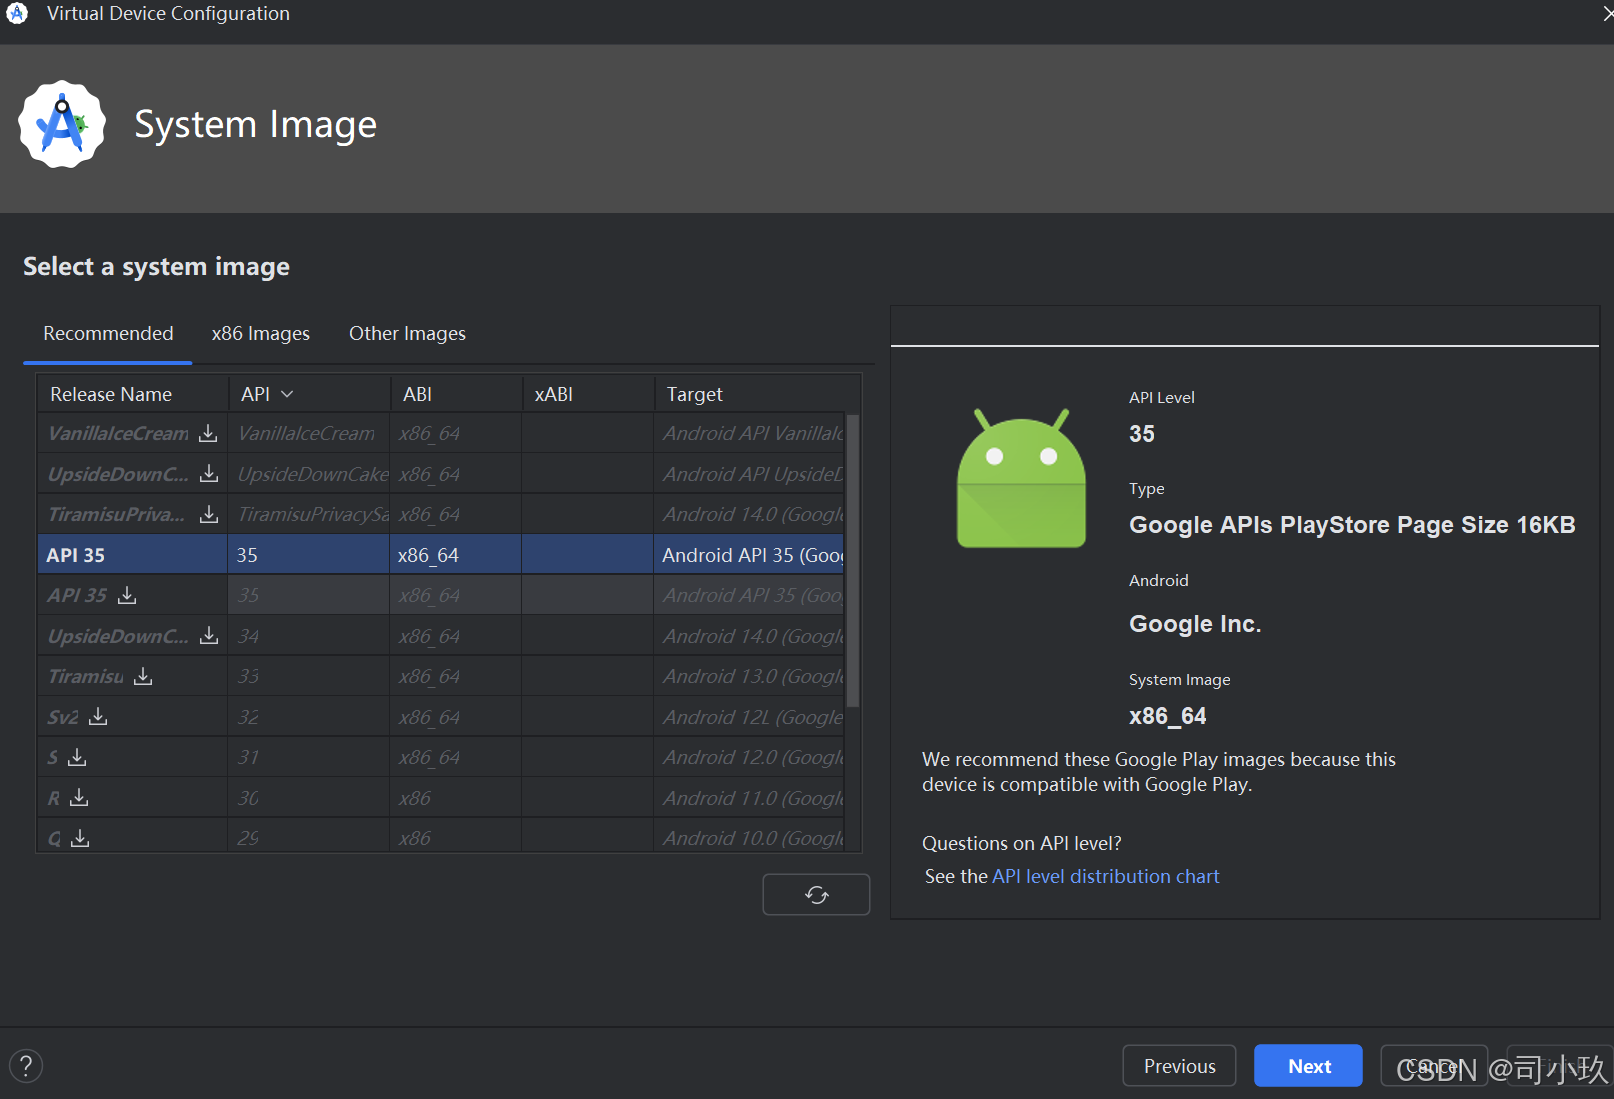Download the R system image
The height and width of the screenshot is (1099, 1614).
pos(79,797)
